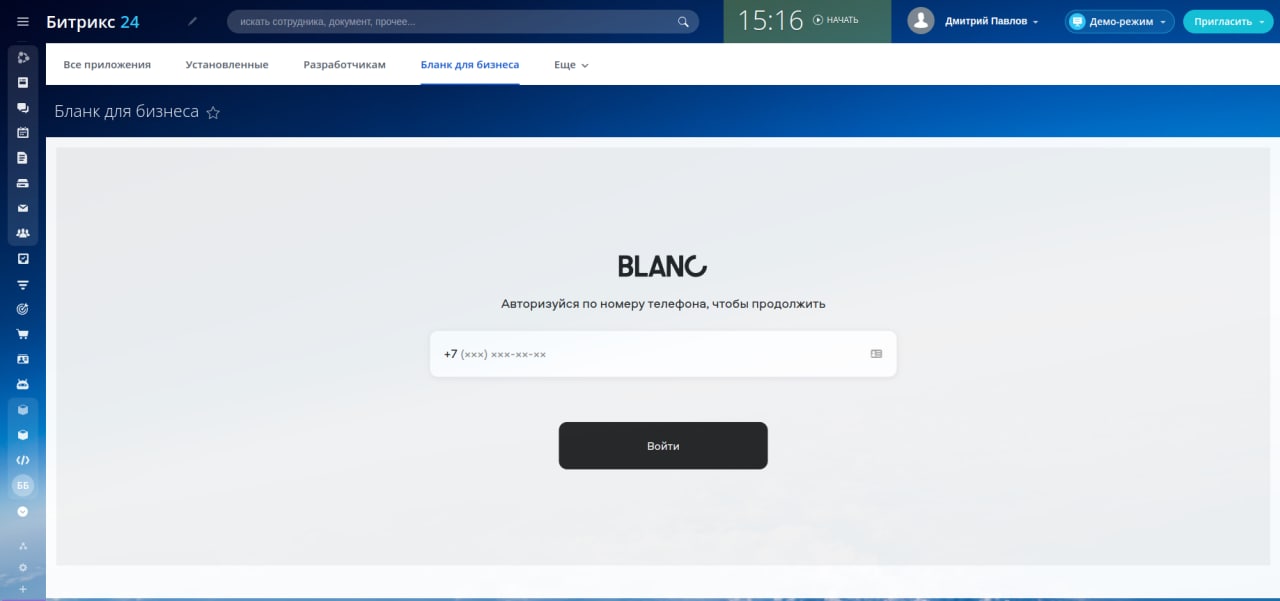Open the code brackets developer sidebar icon
Viewport: 1280px width, 601px height.
pos(23,460)
